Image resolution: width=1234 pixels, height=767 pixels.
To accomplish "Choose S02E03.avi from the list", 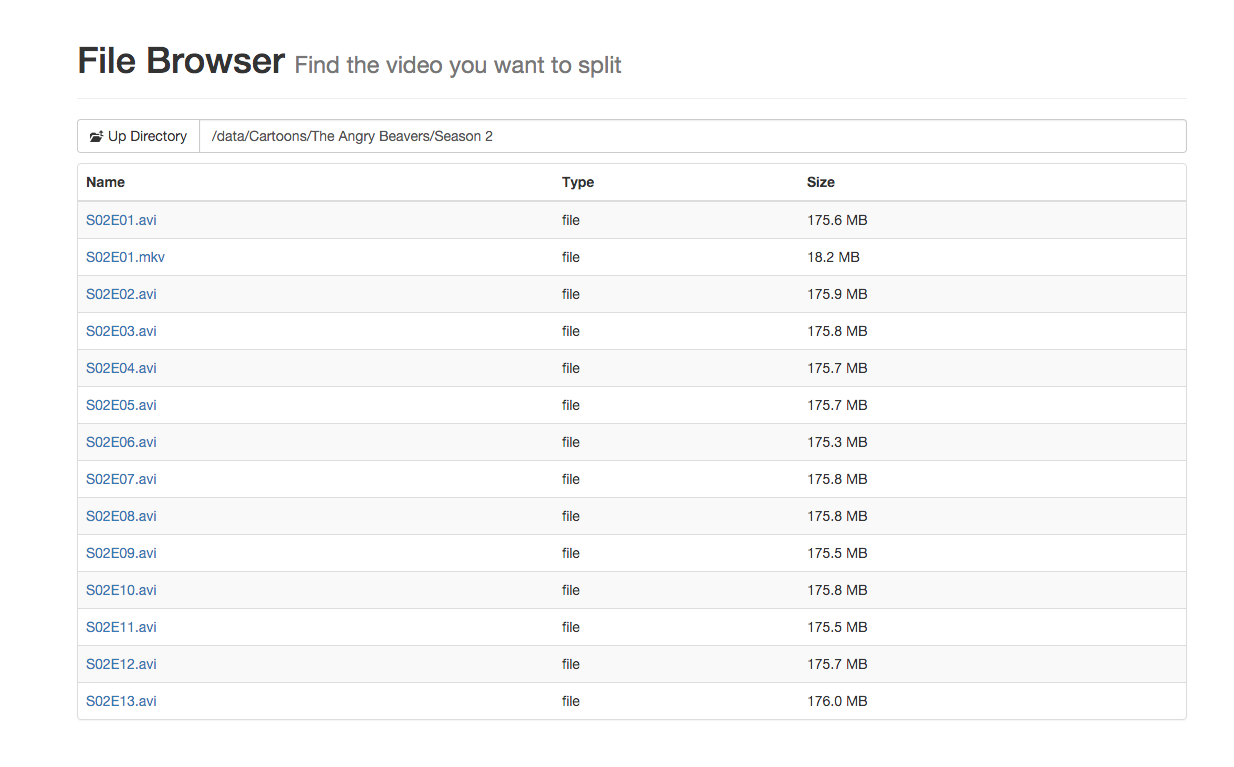I will coord(121,331).
